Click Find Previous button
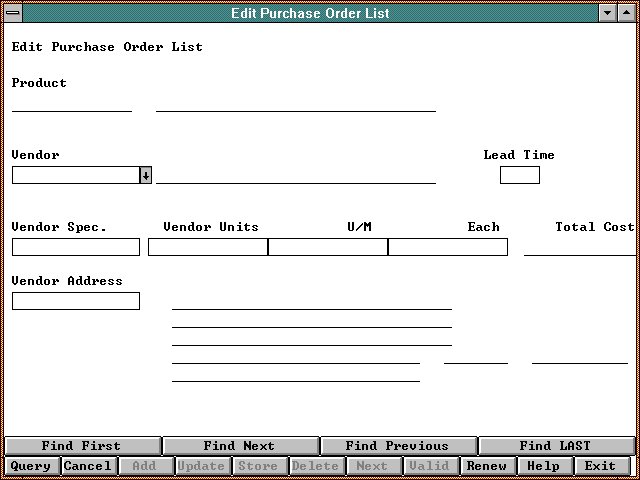The width and height of the screenshot is (640, 480). [398, 446]
